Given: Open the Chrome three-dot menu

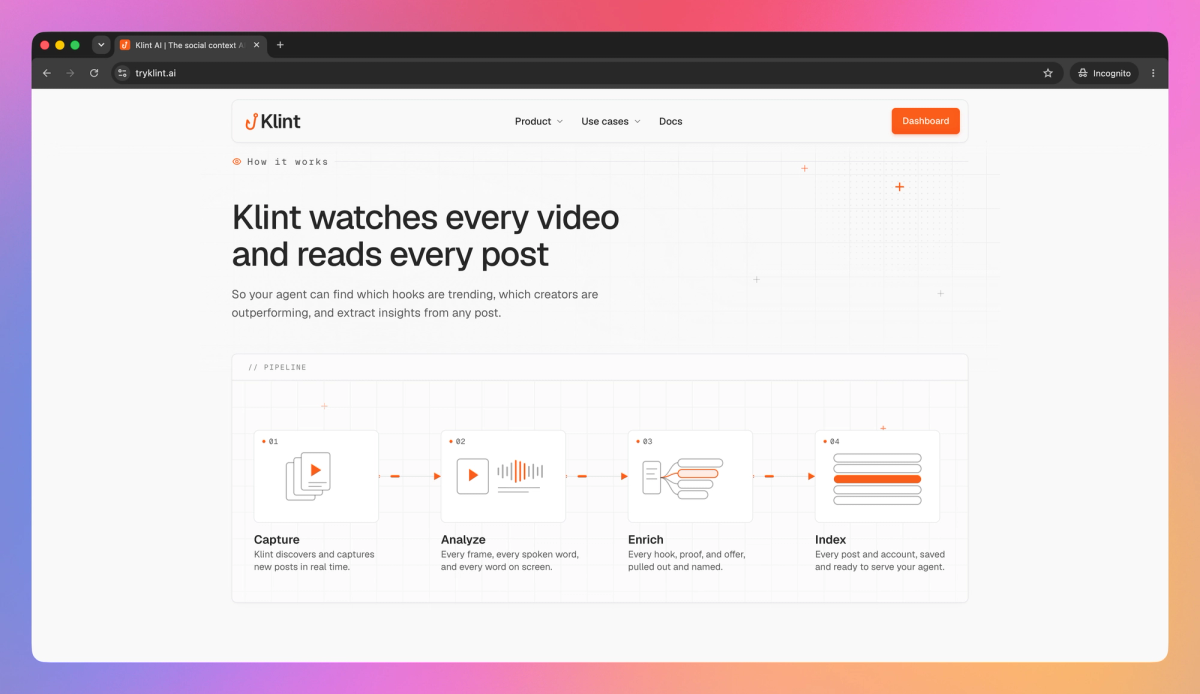Looking at the screenshot, I should tap(1153, 73).
